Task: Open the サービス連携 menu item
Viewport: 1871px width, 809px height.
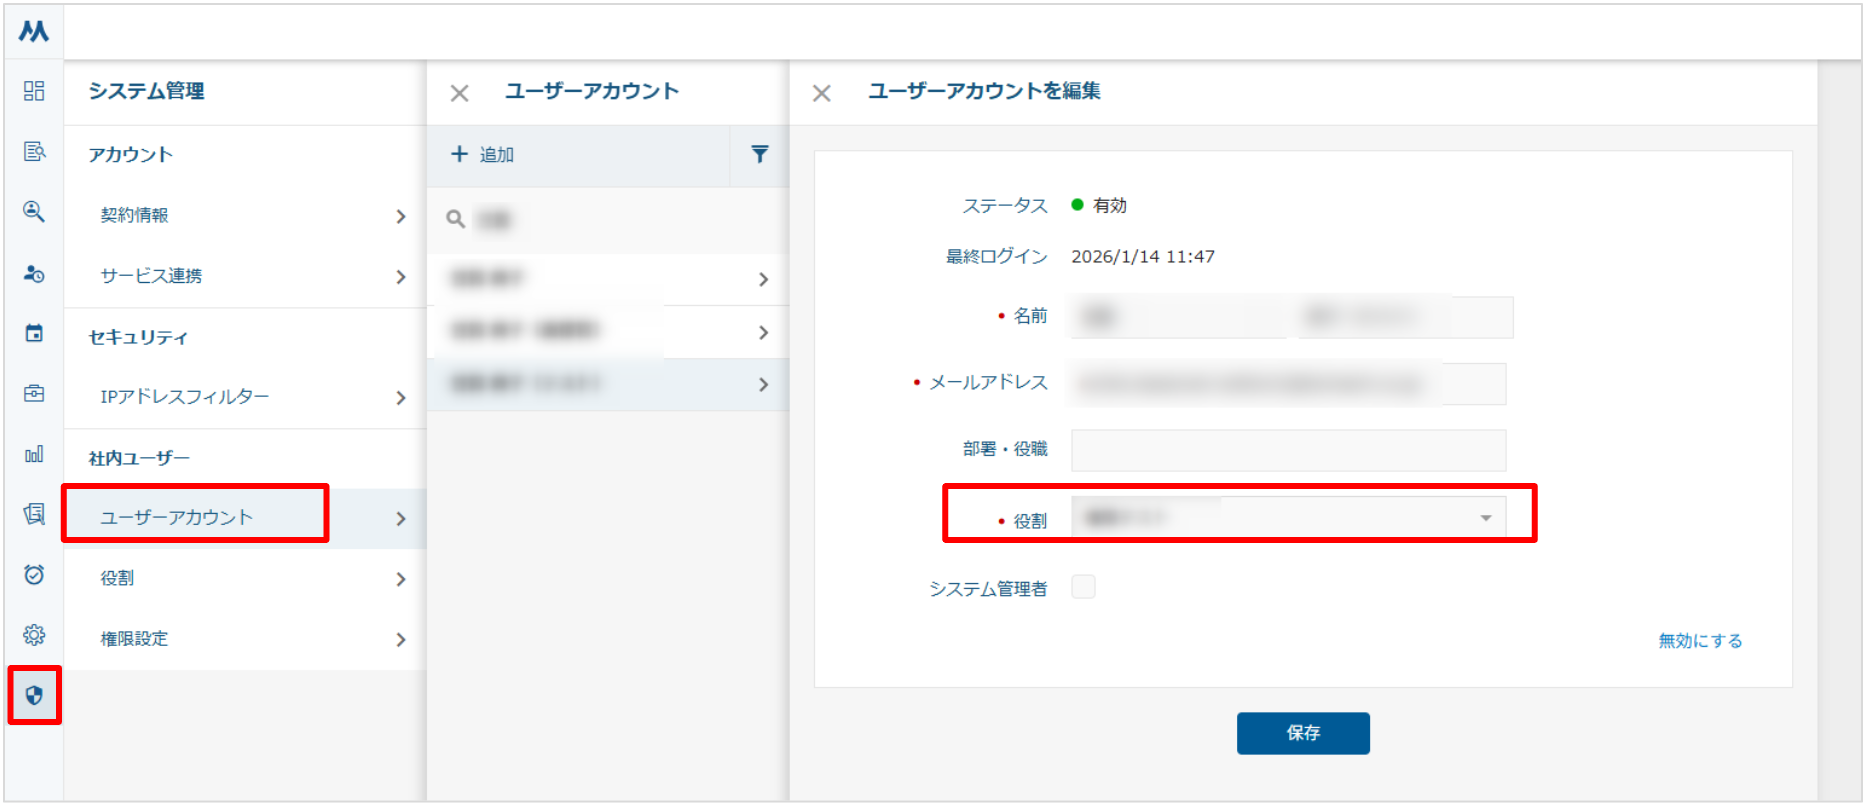Action: 151,276
